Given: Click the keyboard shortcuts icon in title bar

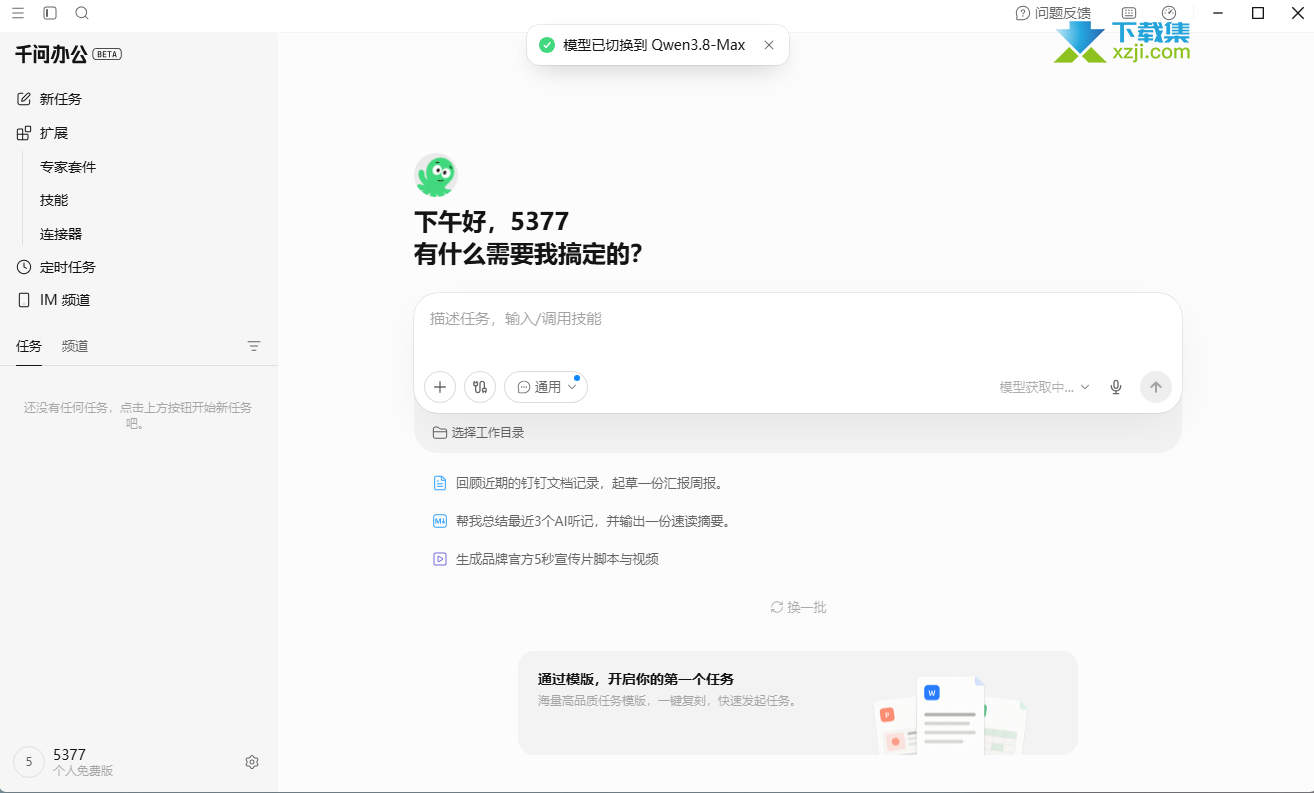Looking at the screenshot, I should tap(1129, 13).
